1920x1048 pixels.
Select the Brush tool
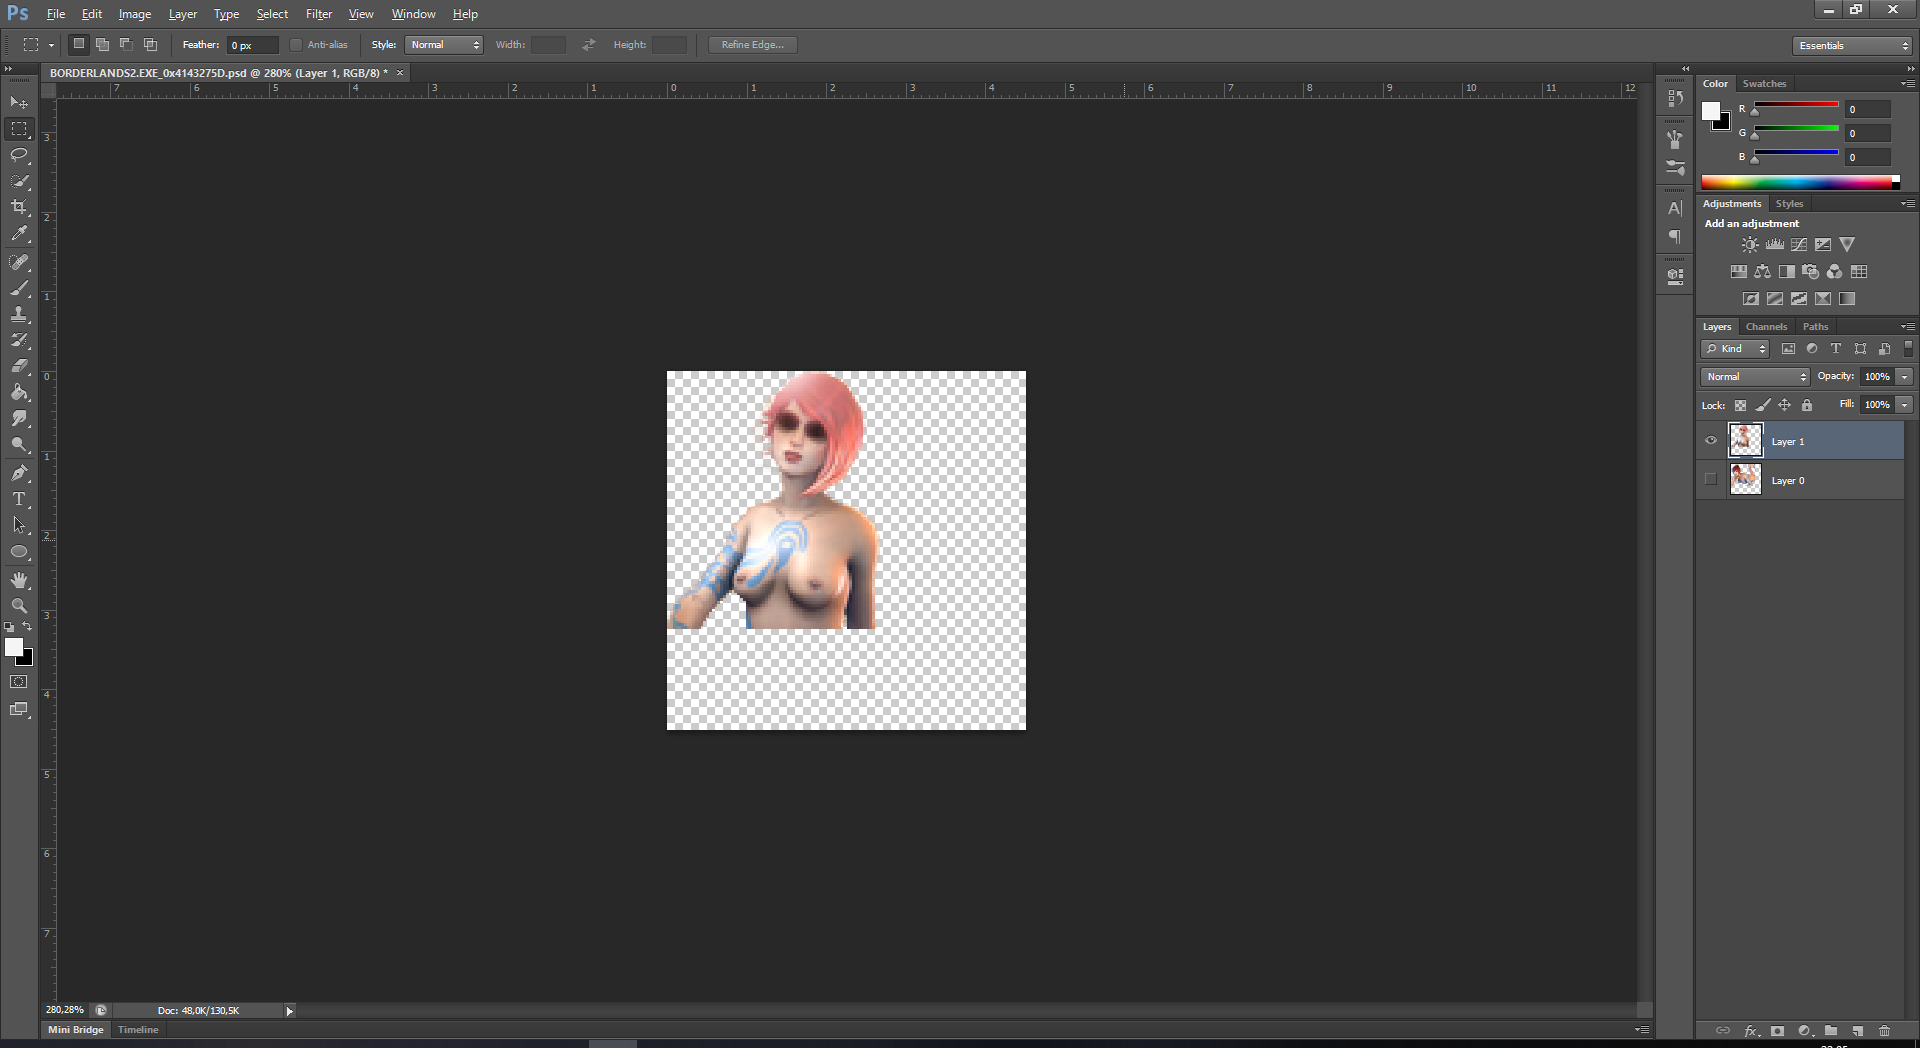19,288
